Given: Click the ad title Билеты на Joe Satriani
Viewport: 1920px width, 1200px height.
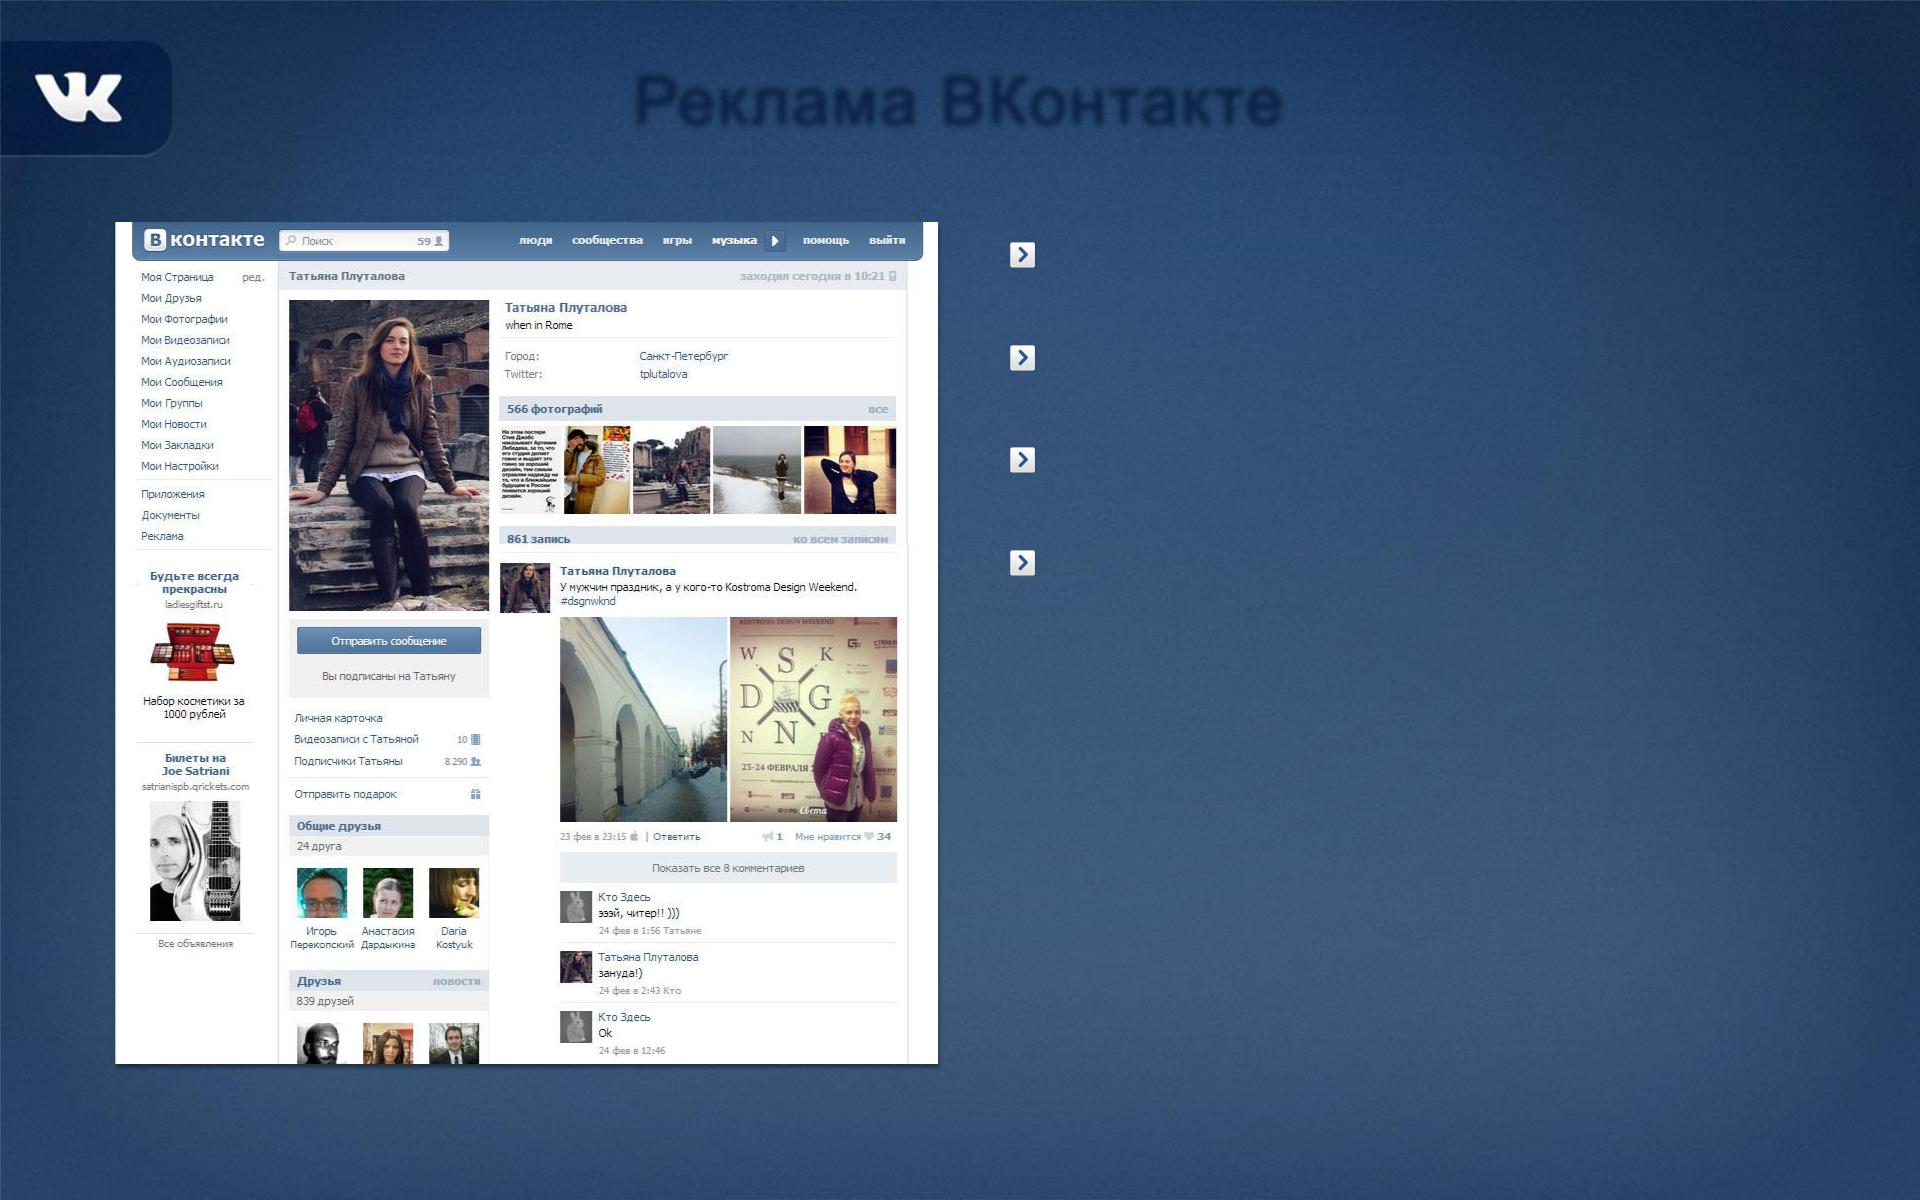Looking at the screenshot, I should tap(195, 764).
